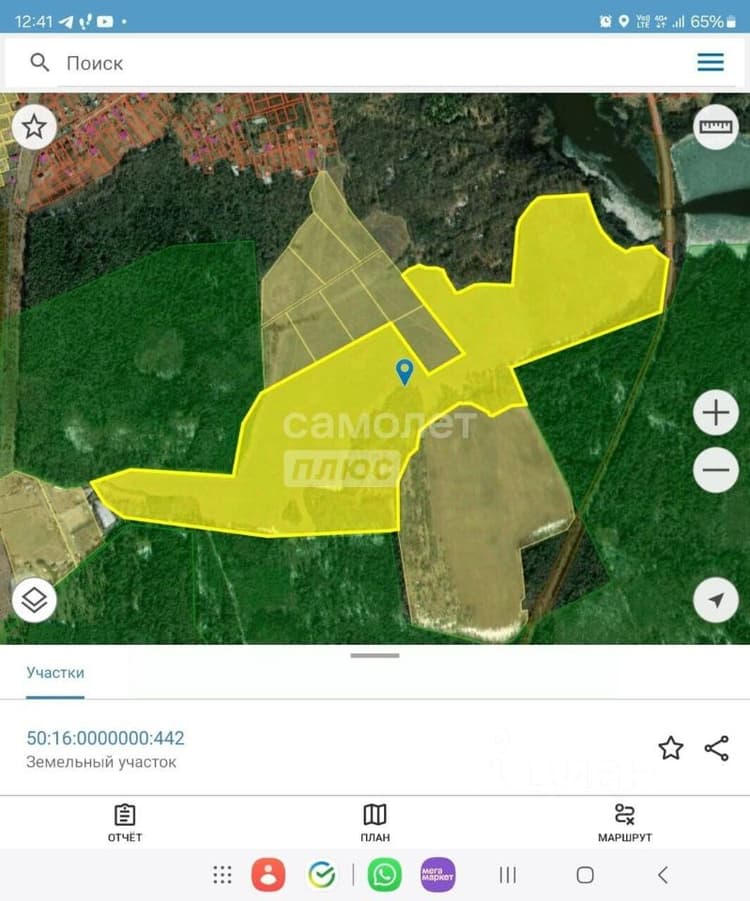
Task: Open the ОТЧЁТ report
Action: tap(125, 823)
